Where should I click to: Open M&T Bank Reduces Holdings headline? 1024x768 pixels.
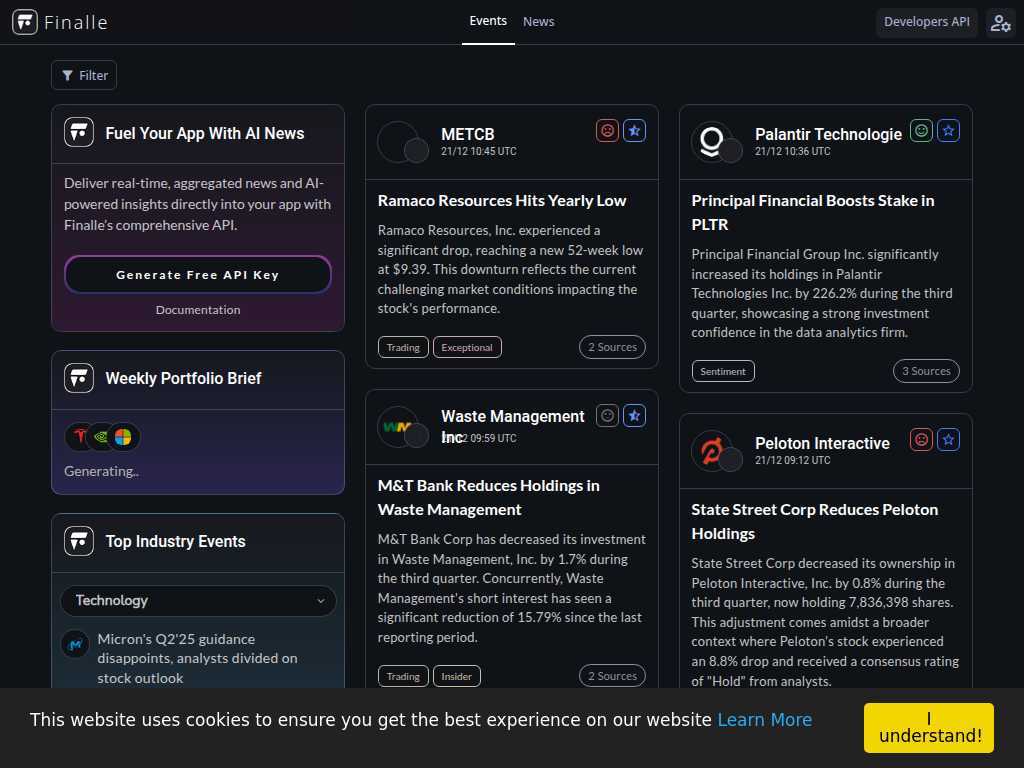(x=488, y=498)
